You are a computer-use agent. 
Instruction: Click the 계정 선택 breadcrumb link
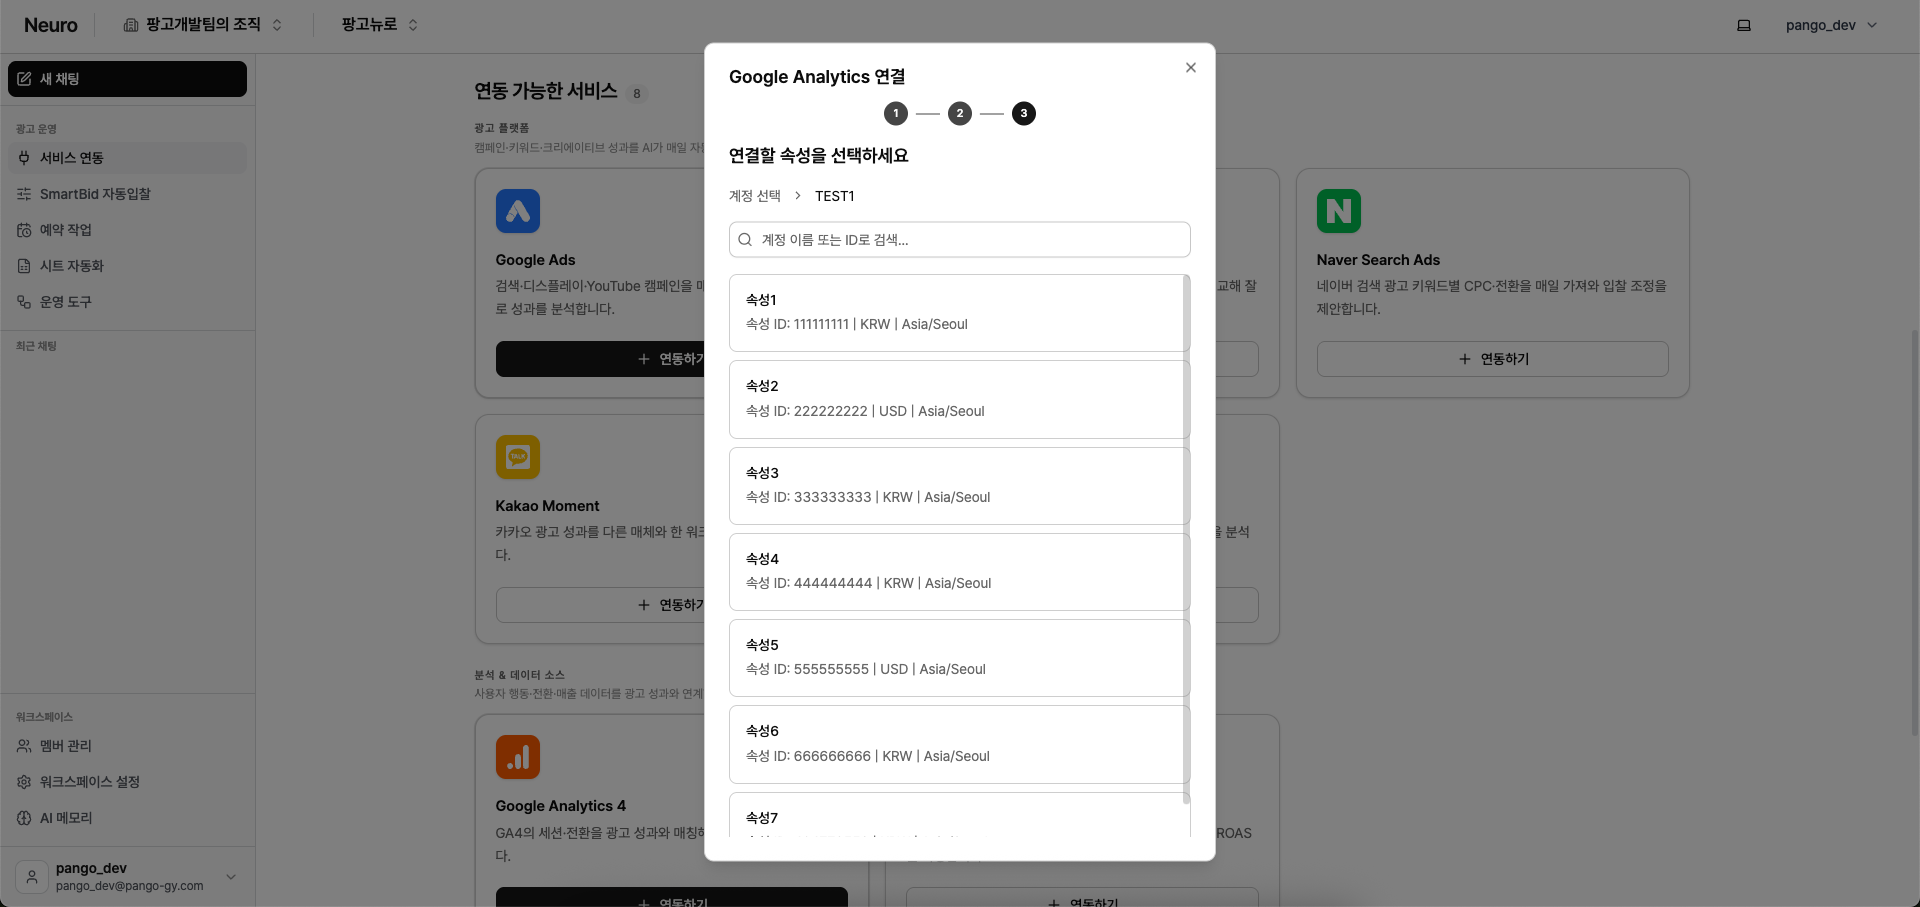755,196
